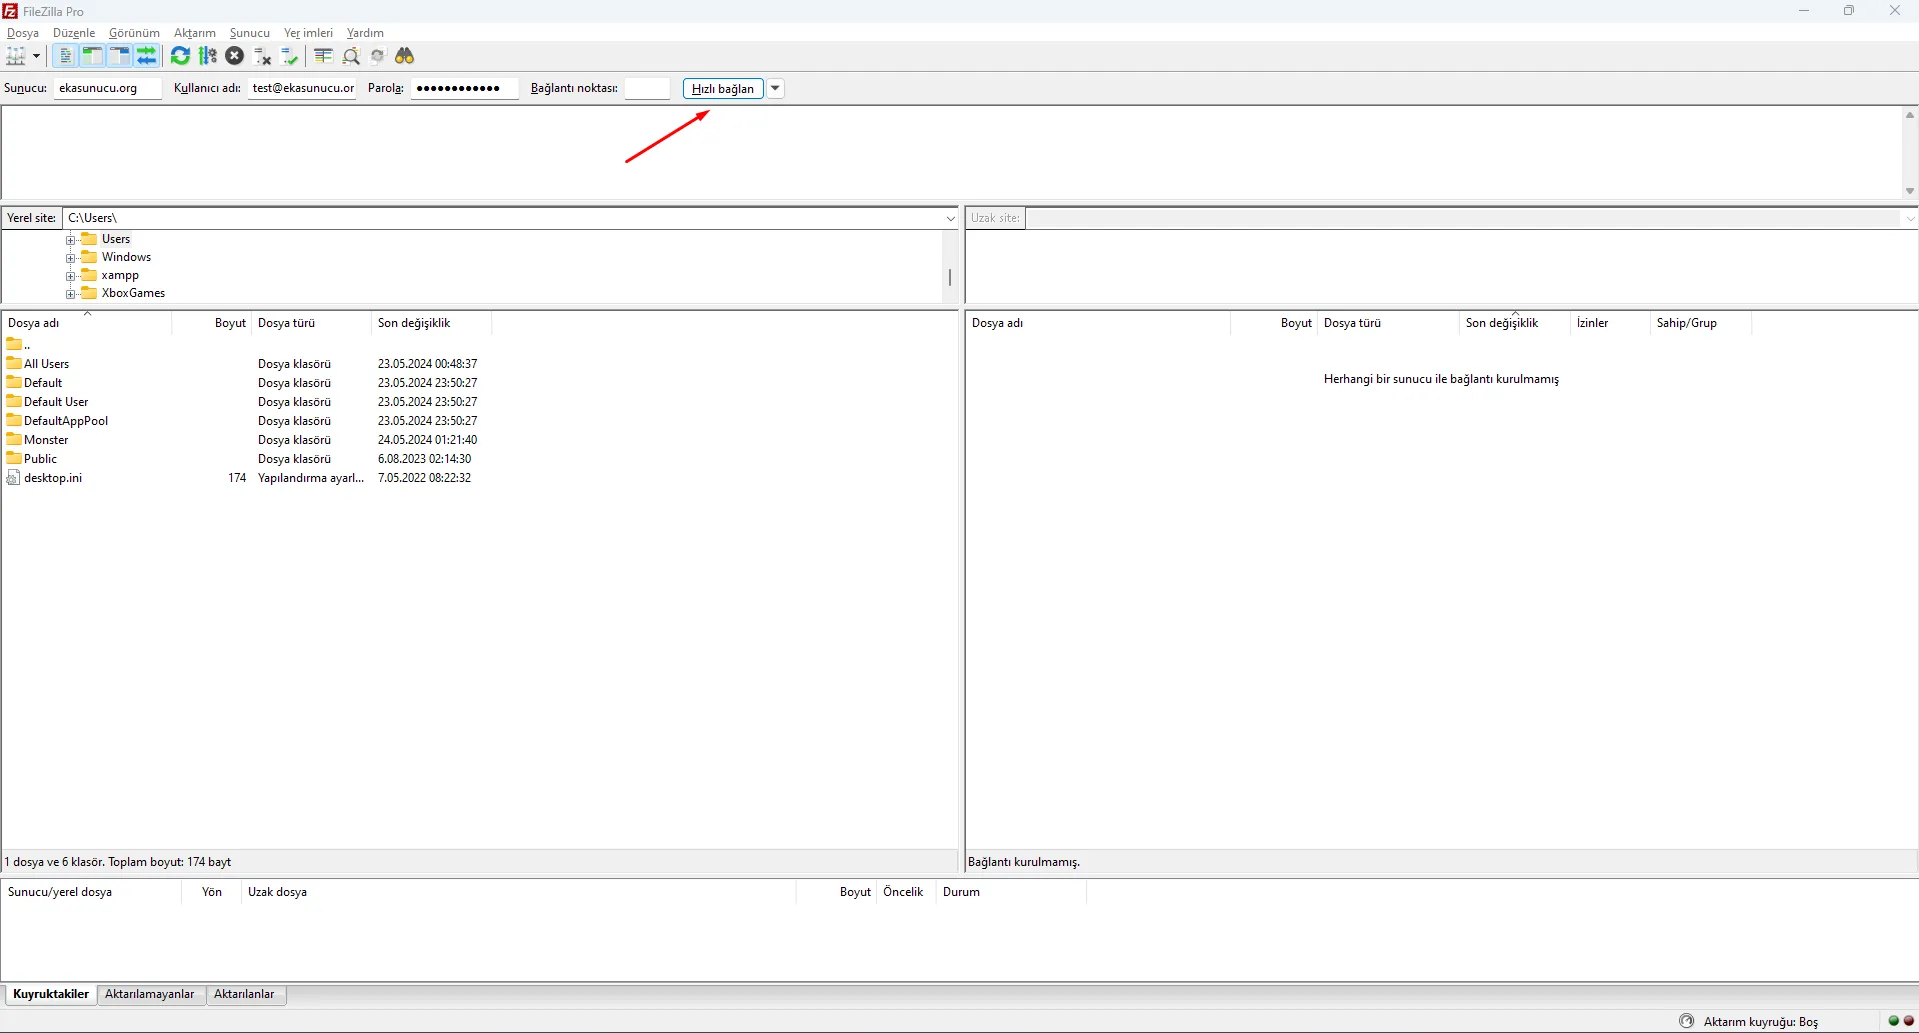Disconnect from current server icon
Image resolution: width=1919 pixels, height=1033 pixels.
(x=263, y=56)
